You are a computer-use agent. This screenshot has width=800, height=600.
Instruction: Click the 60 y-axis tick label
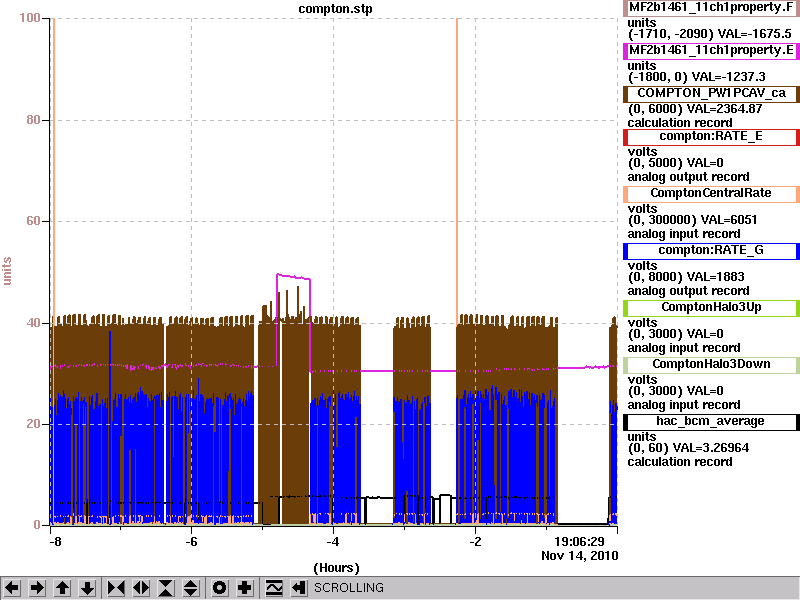(x=33, y=221)
